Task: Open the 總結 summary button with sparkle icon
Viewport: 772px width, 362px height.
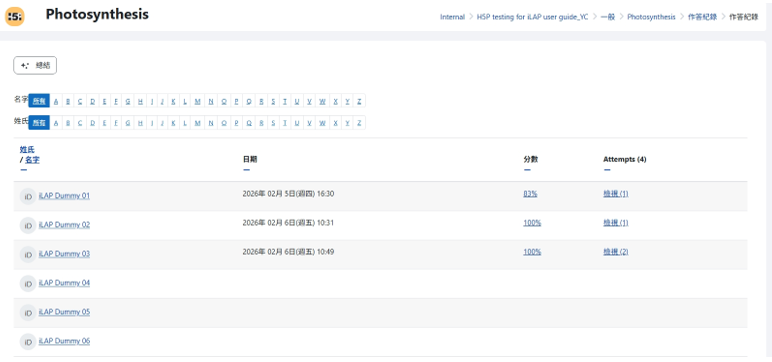Action: [35, 66]
